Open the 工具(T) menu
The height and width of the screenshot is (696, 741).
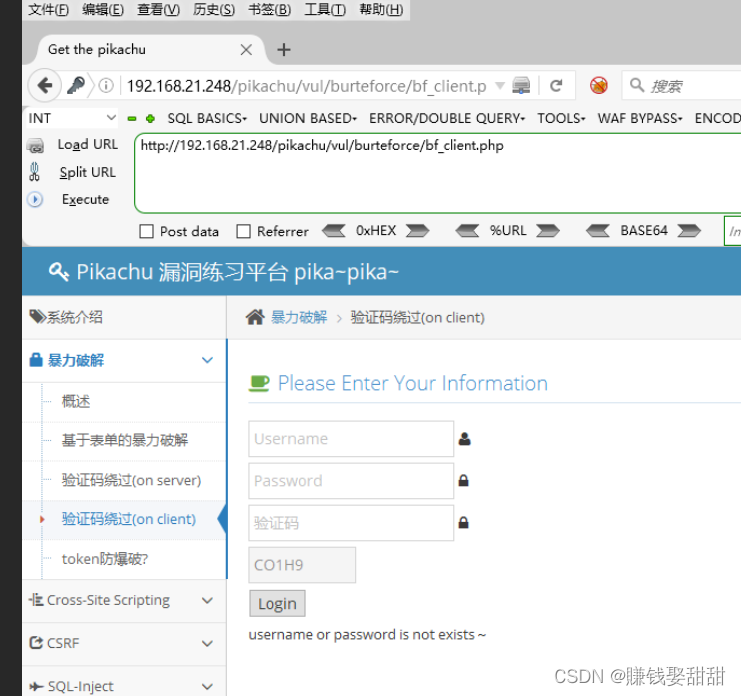(325, 9)
